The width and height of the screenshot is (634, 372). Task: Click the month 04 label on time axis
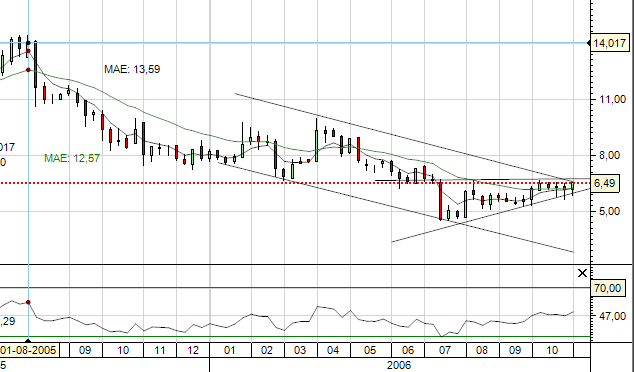tap(333, 350)
